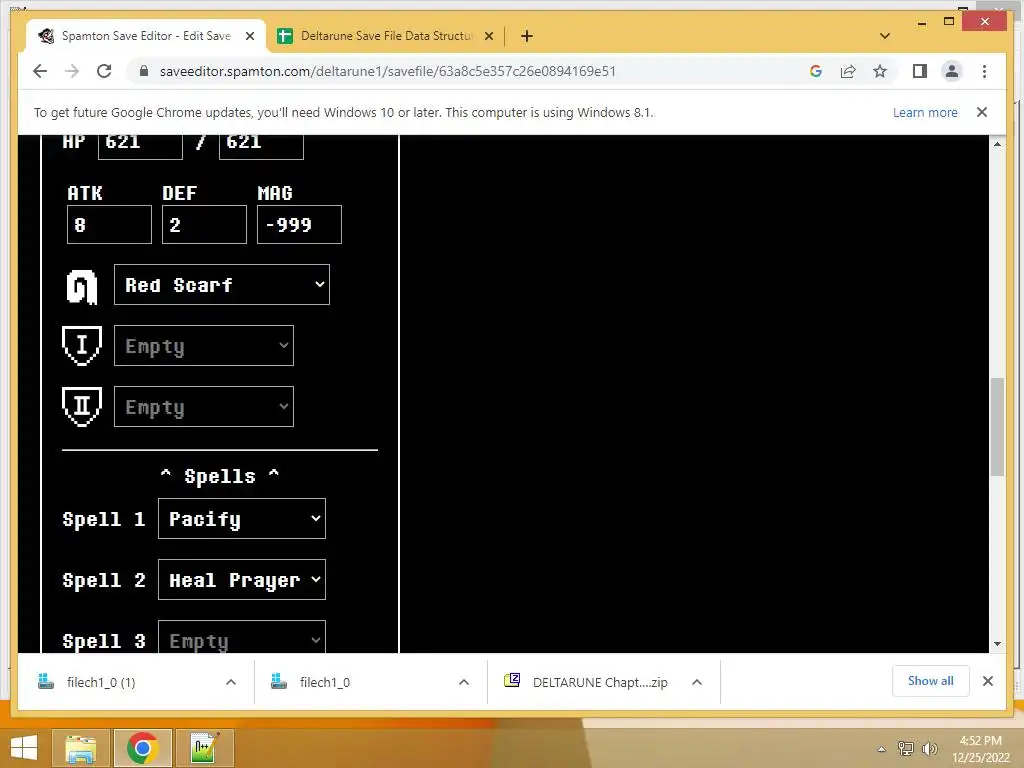
Task: Open the Red Scarf weapon dropdown
Action: coord(222,285)
